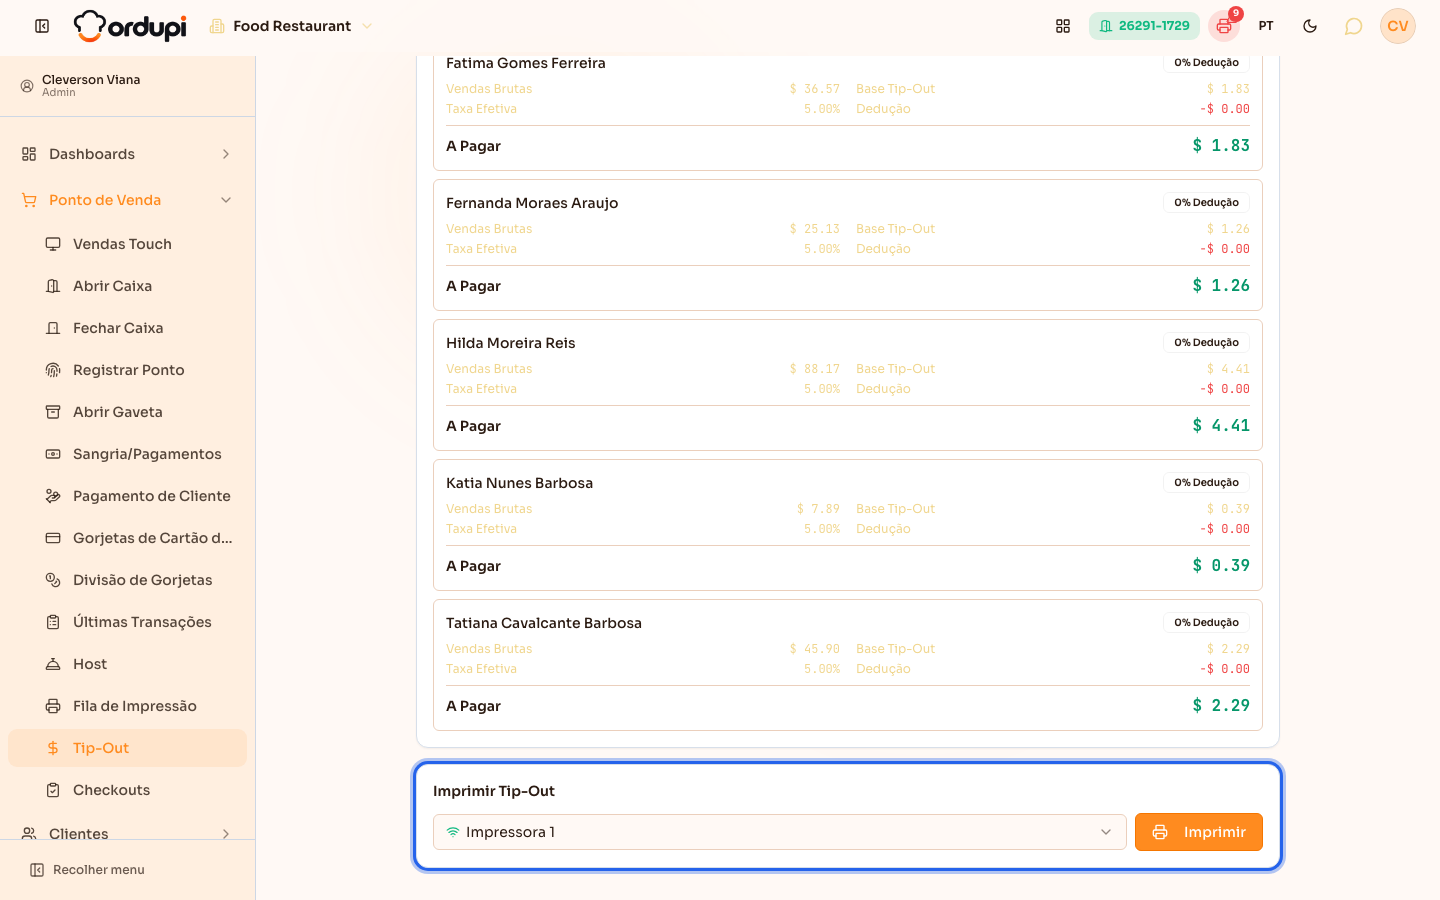Go to Fila de Impressão

(x=127, y=706)
